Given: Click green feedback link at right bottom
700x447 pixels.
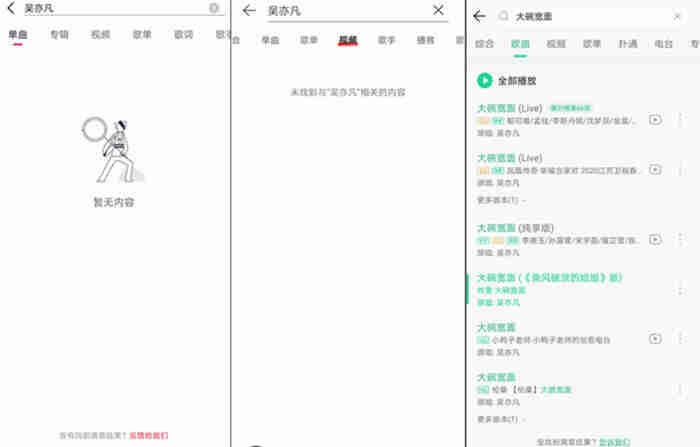Looking at the screenshot, I should (614, 441).
